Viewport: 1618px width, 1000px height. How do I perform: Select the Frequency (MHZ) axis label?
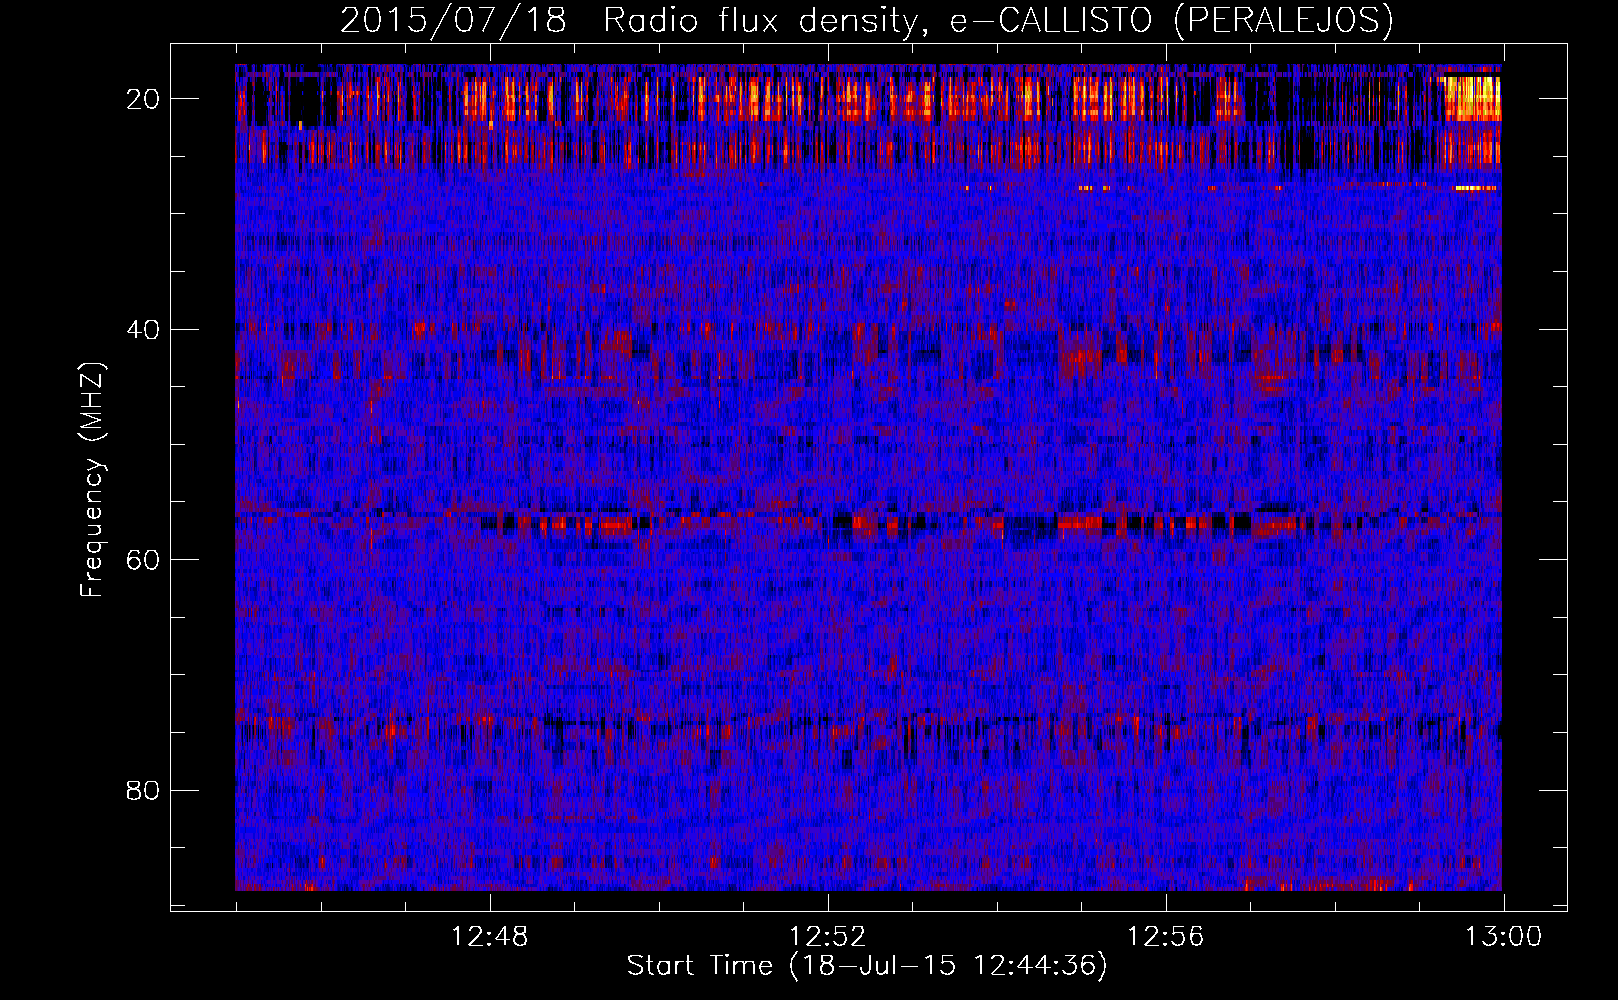click(x=92, y=480)
